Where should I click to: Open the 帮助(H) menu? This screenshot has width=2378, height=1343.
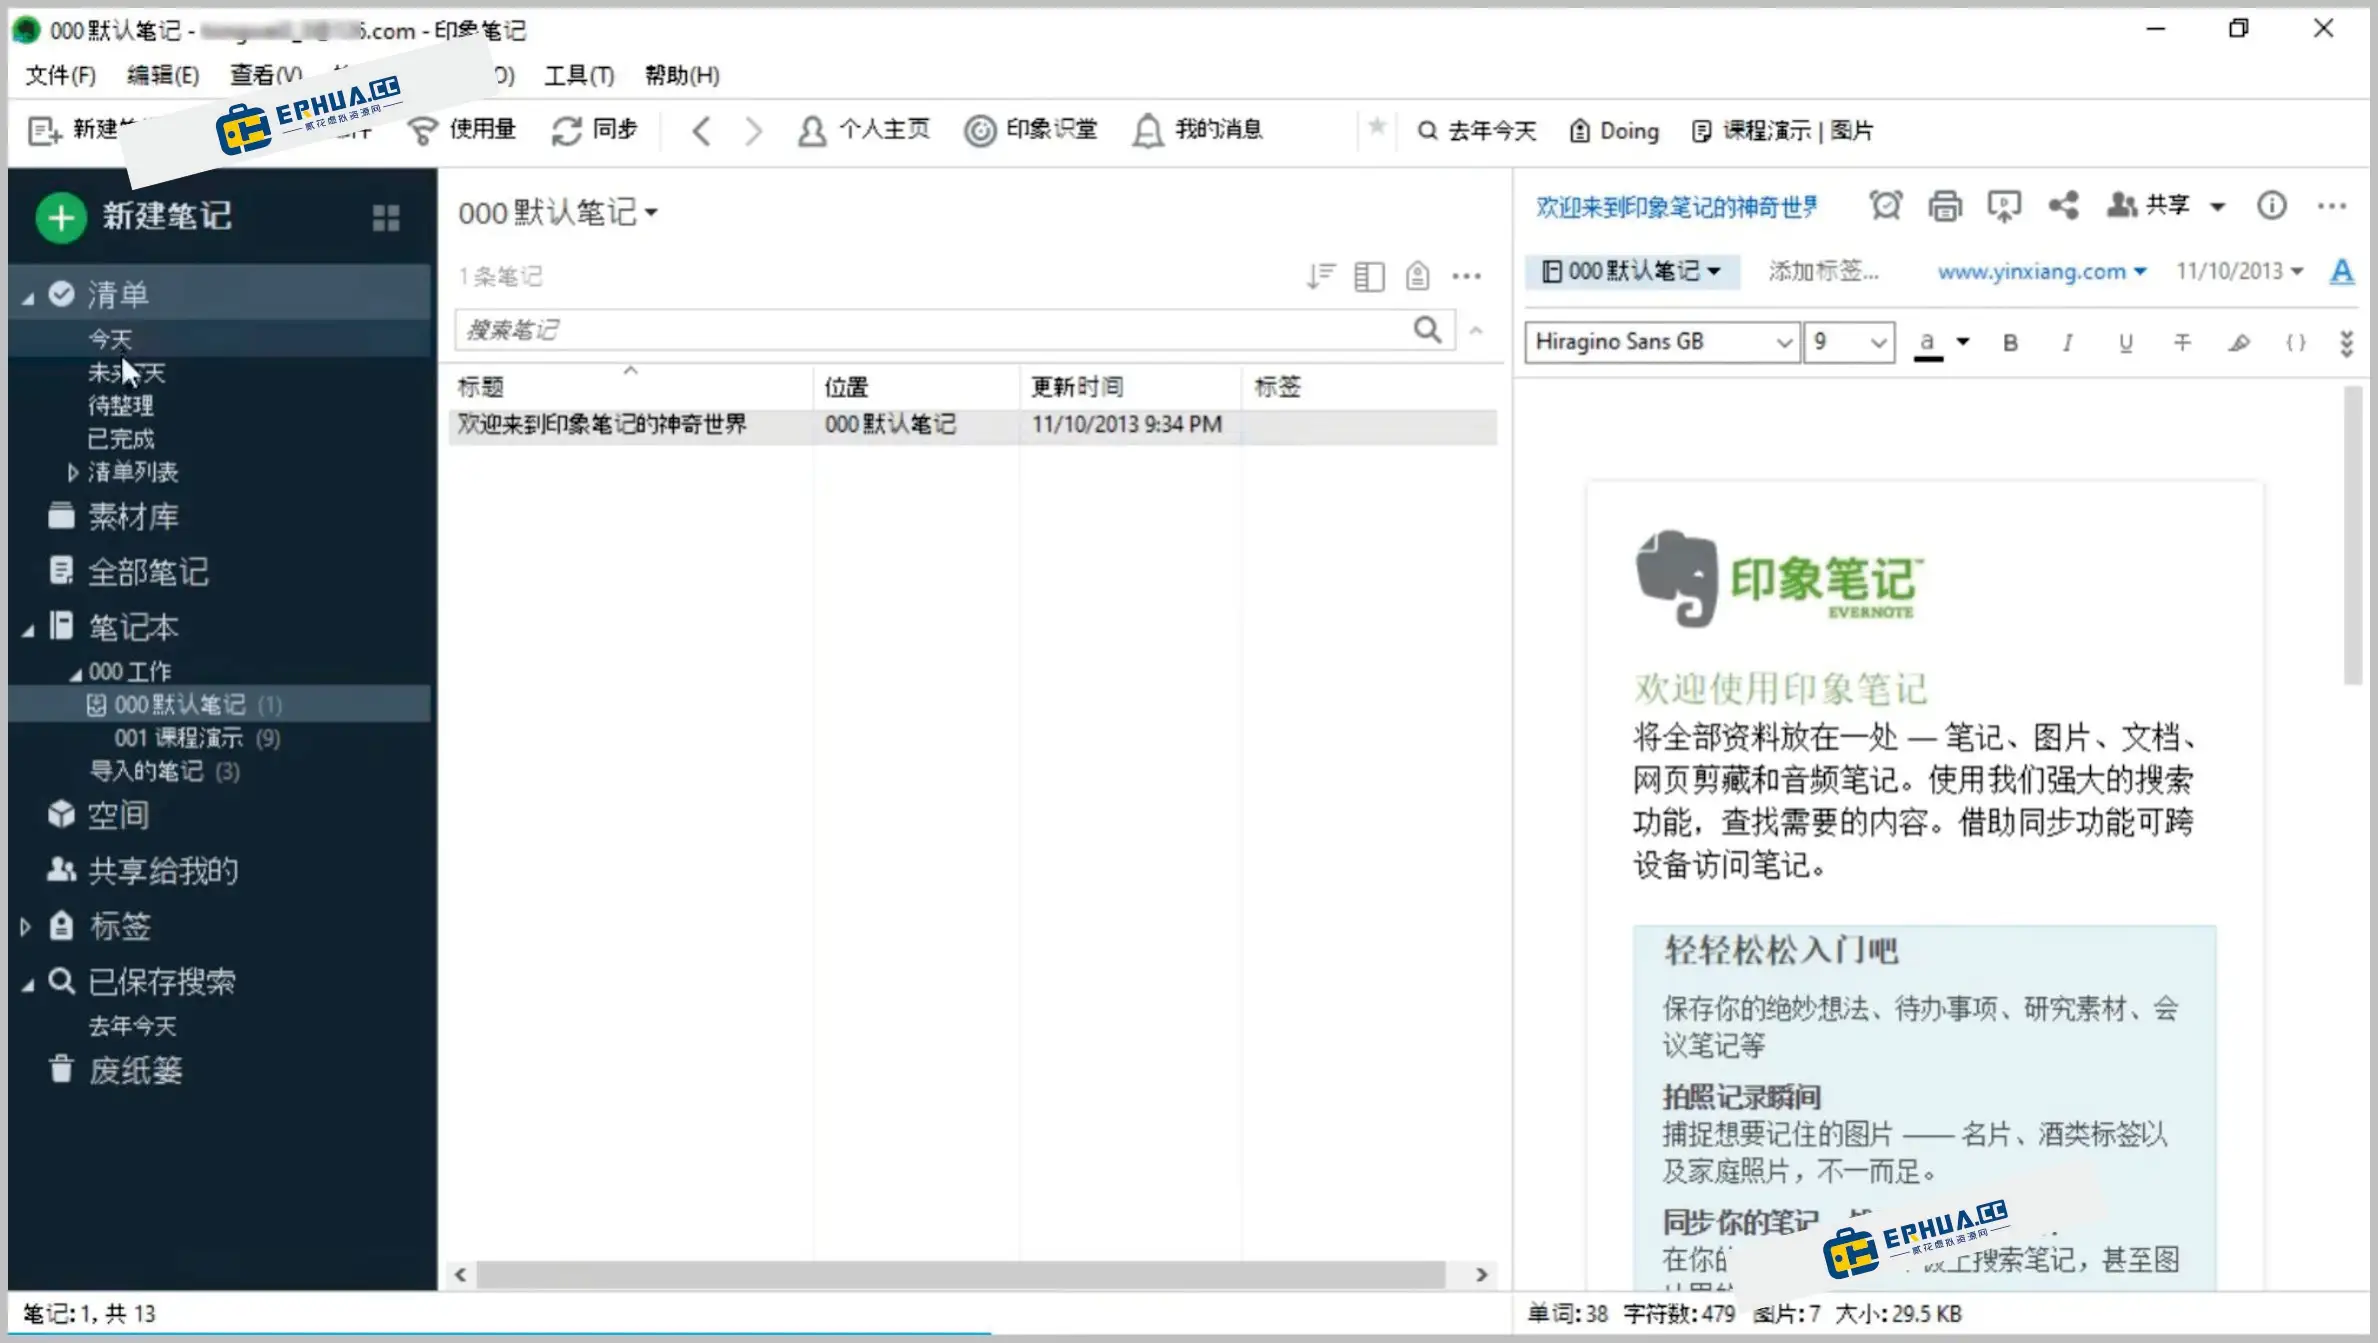(681, 75)
